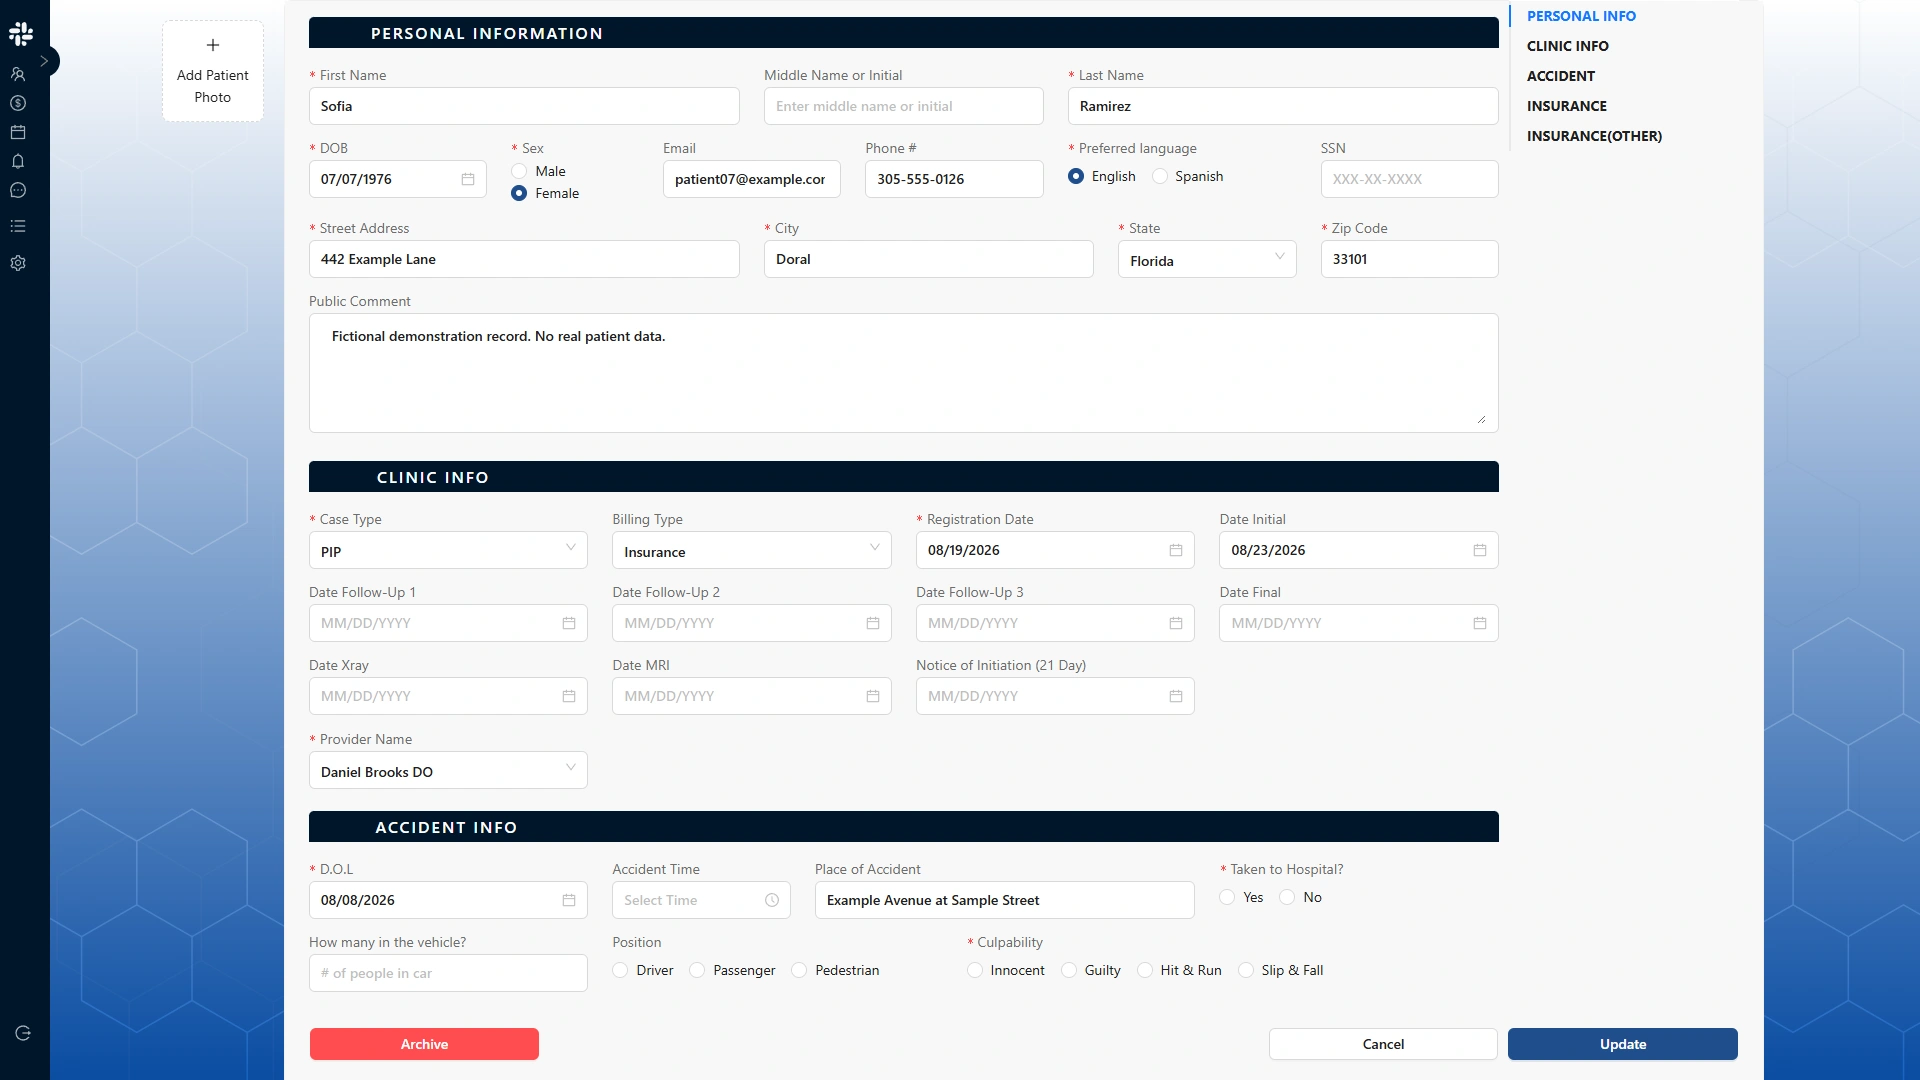Jump to ACCIDENT section in navigation
The image size is (1920, 1080).
click(x=1561, y=76)
